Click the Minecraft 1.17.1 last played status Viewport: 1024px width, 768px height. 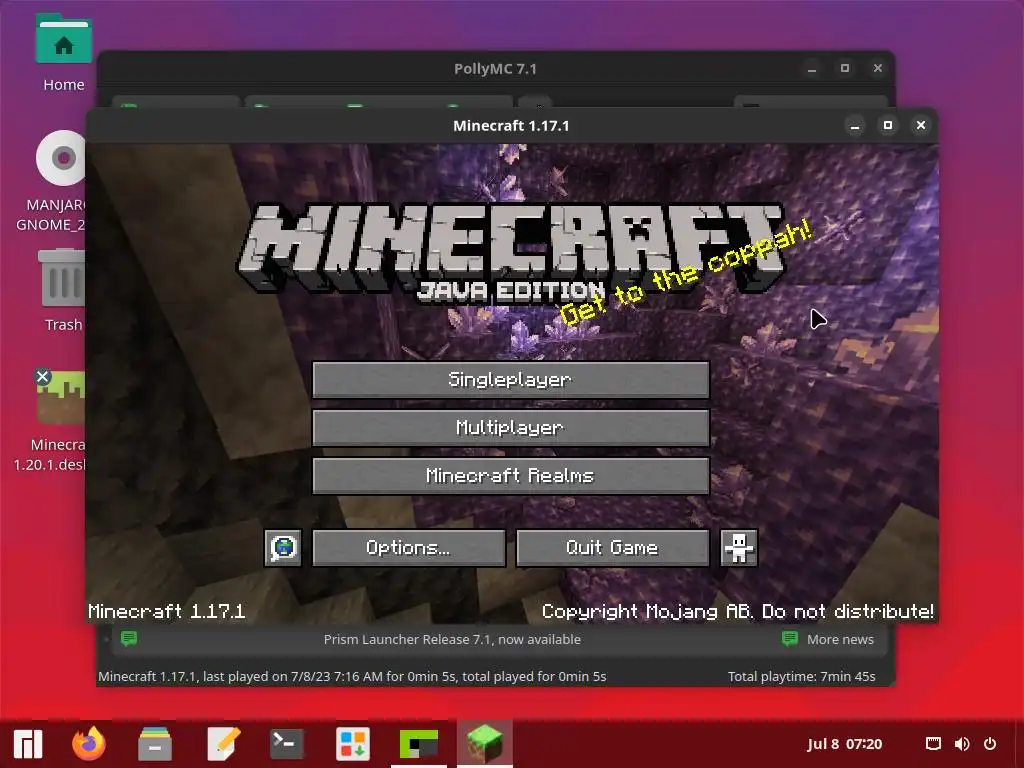point(352,677)
